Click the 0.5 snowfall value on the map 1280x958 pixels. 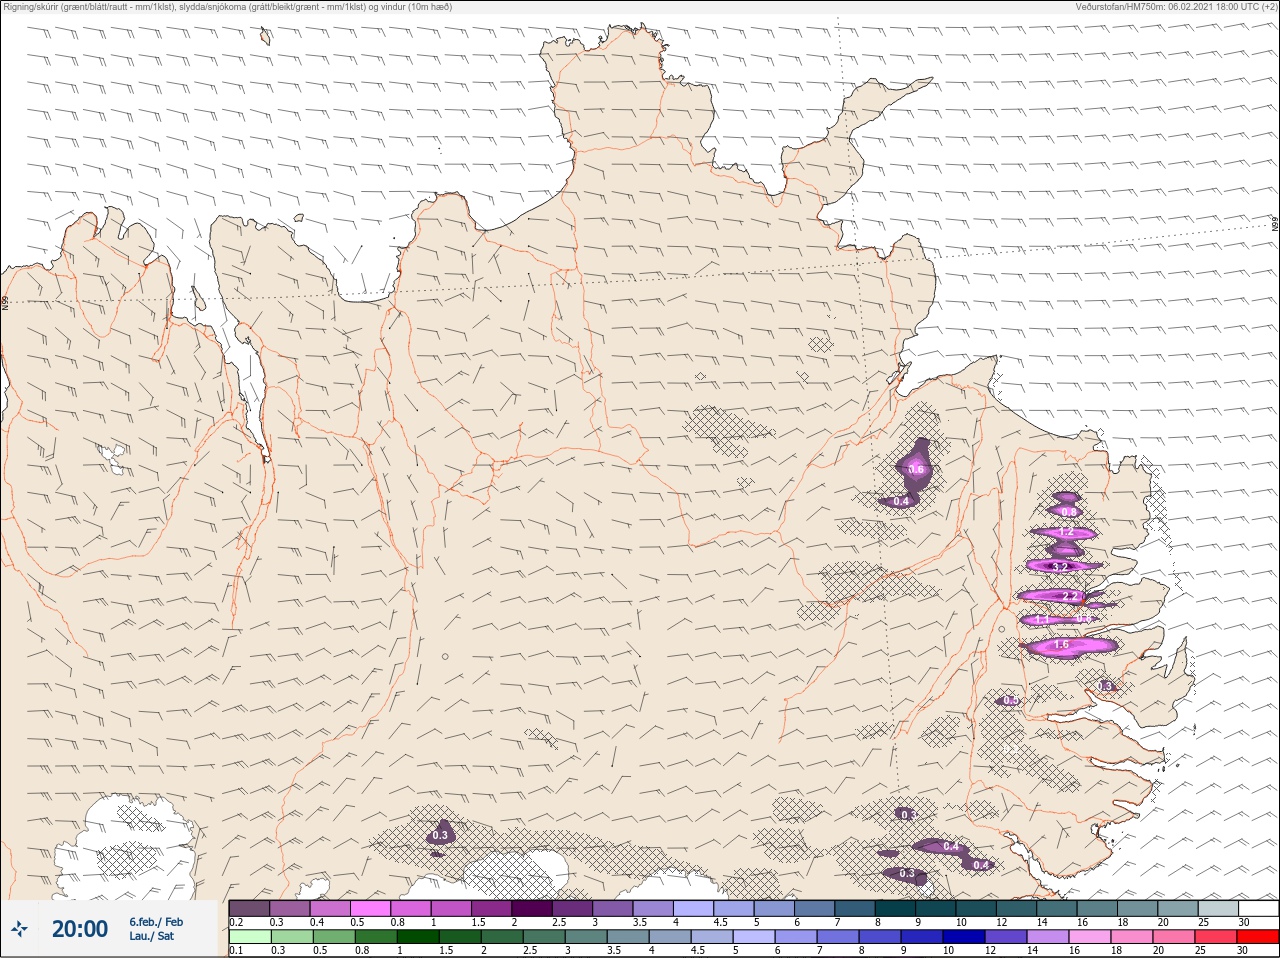[1010, 701]
